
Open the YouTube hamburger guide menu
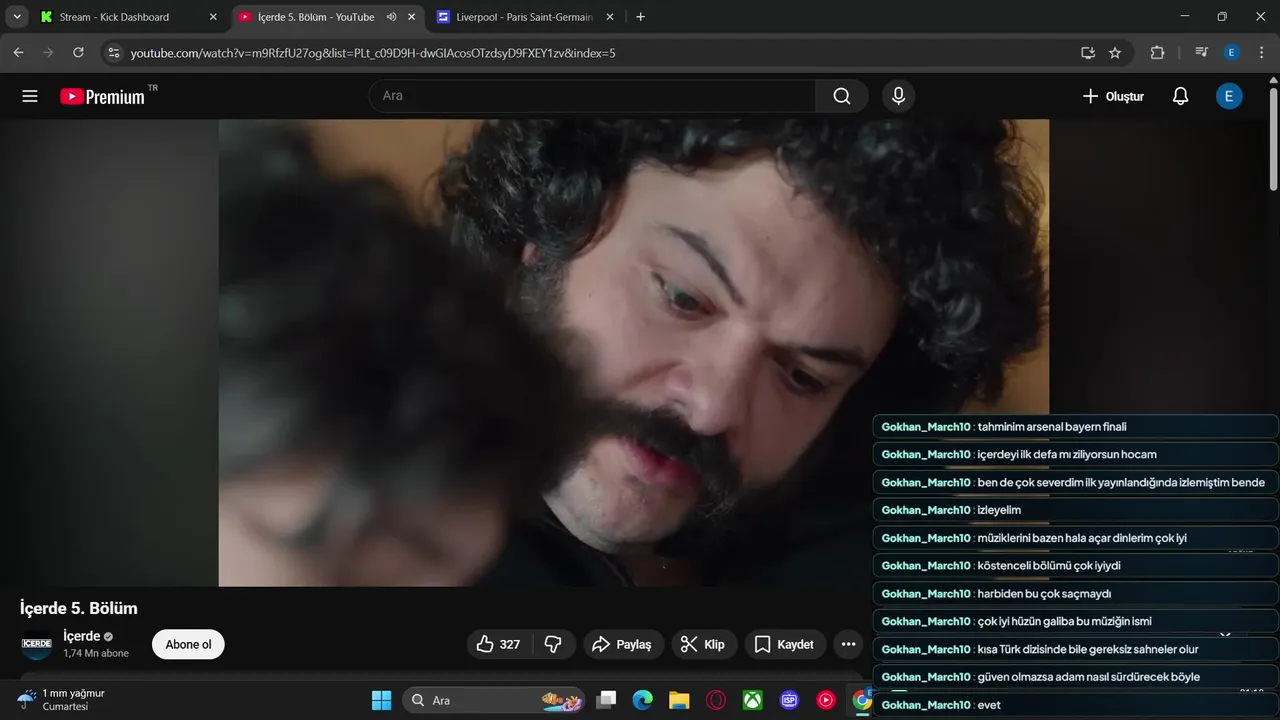point(30,96)
